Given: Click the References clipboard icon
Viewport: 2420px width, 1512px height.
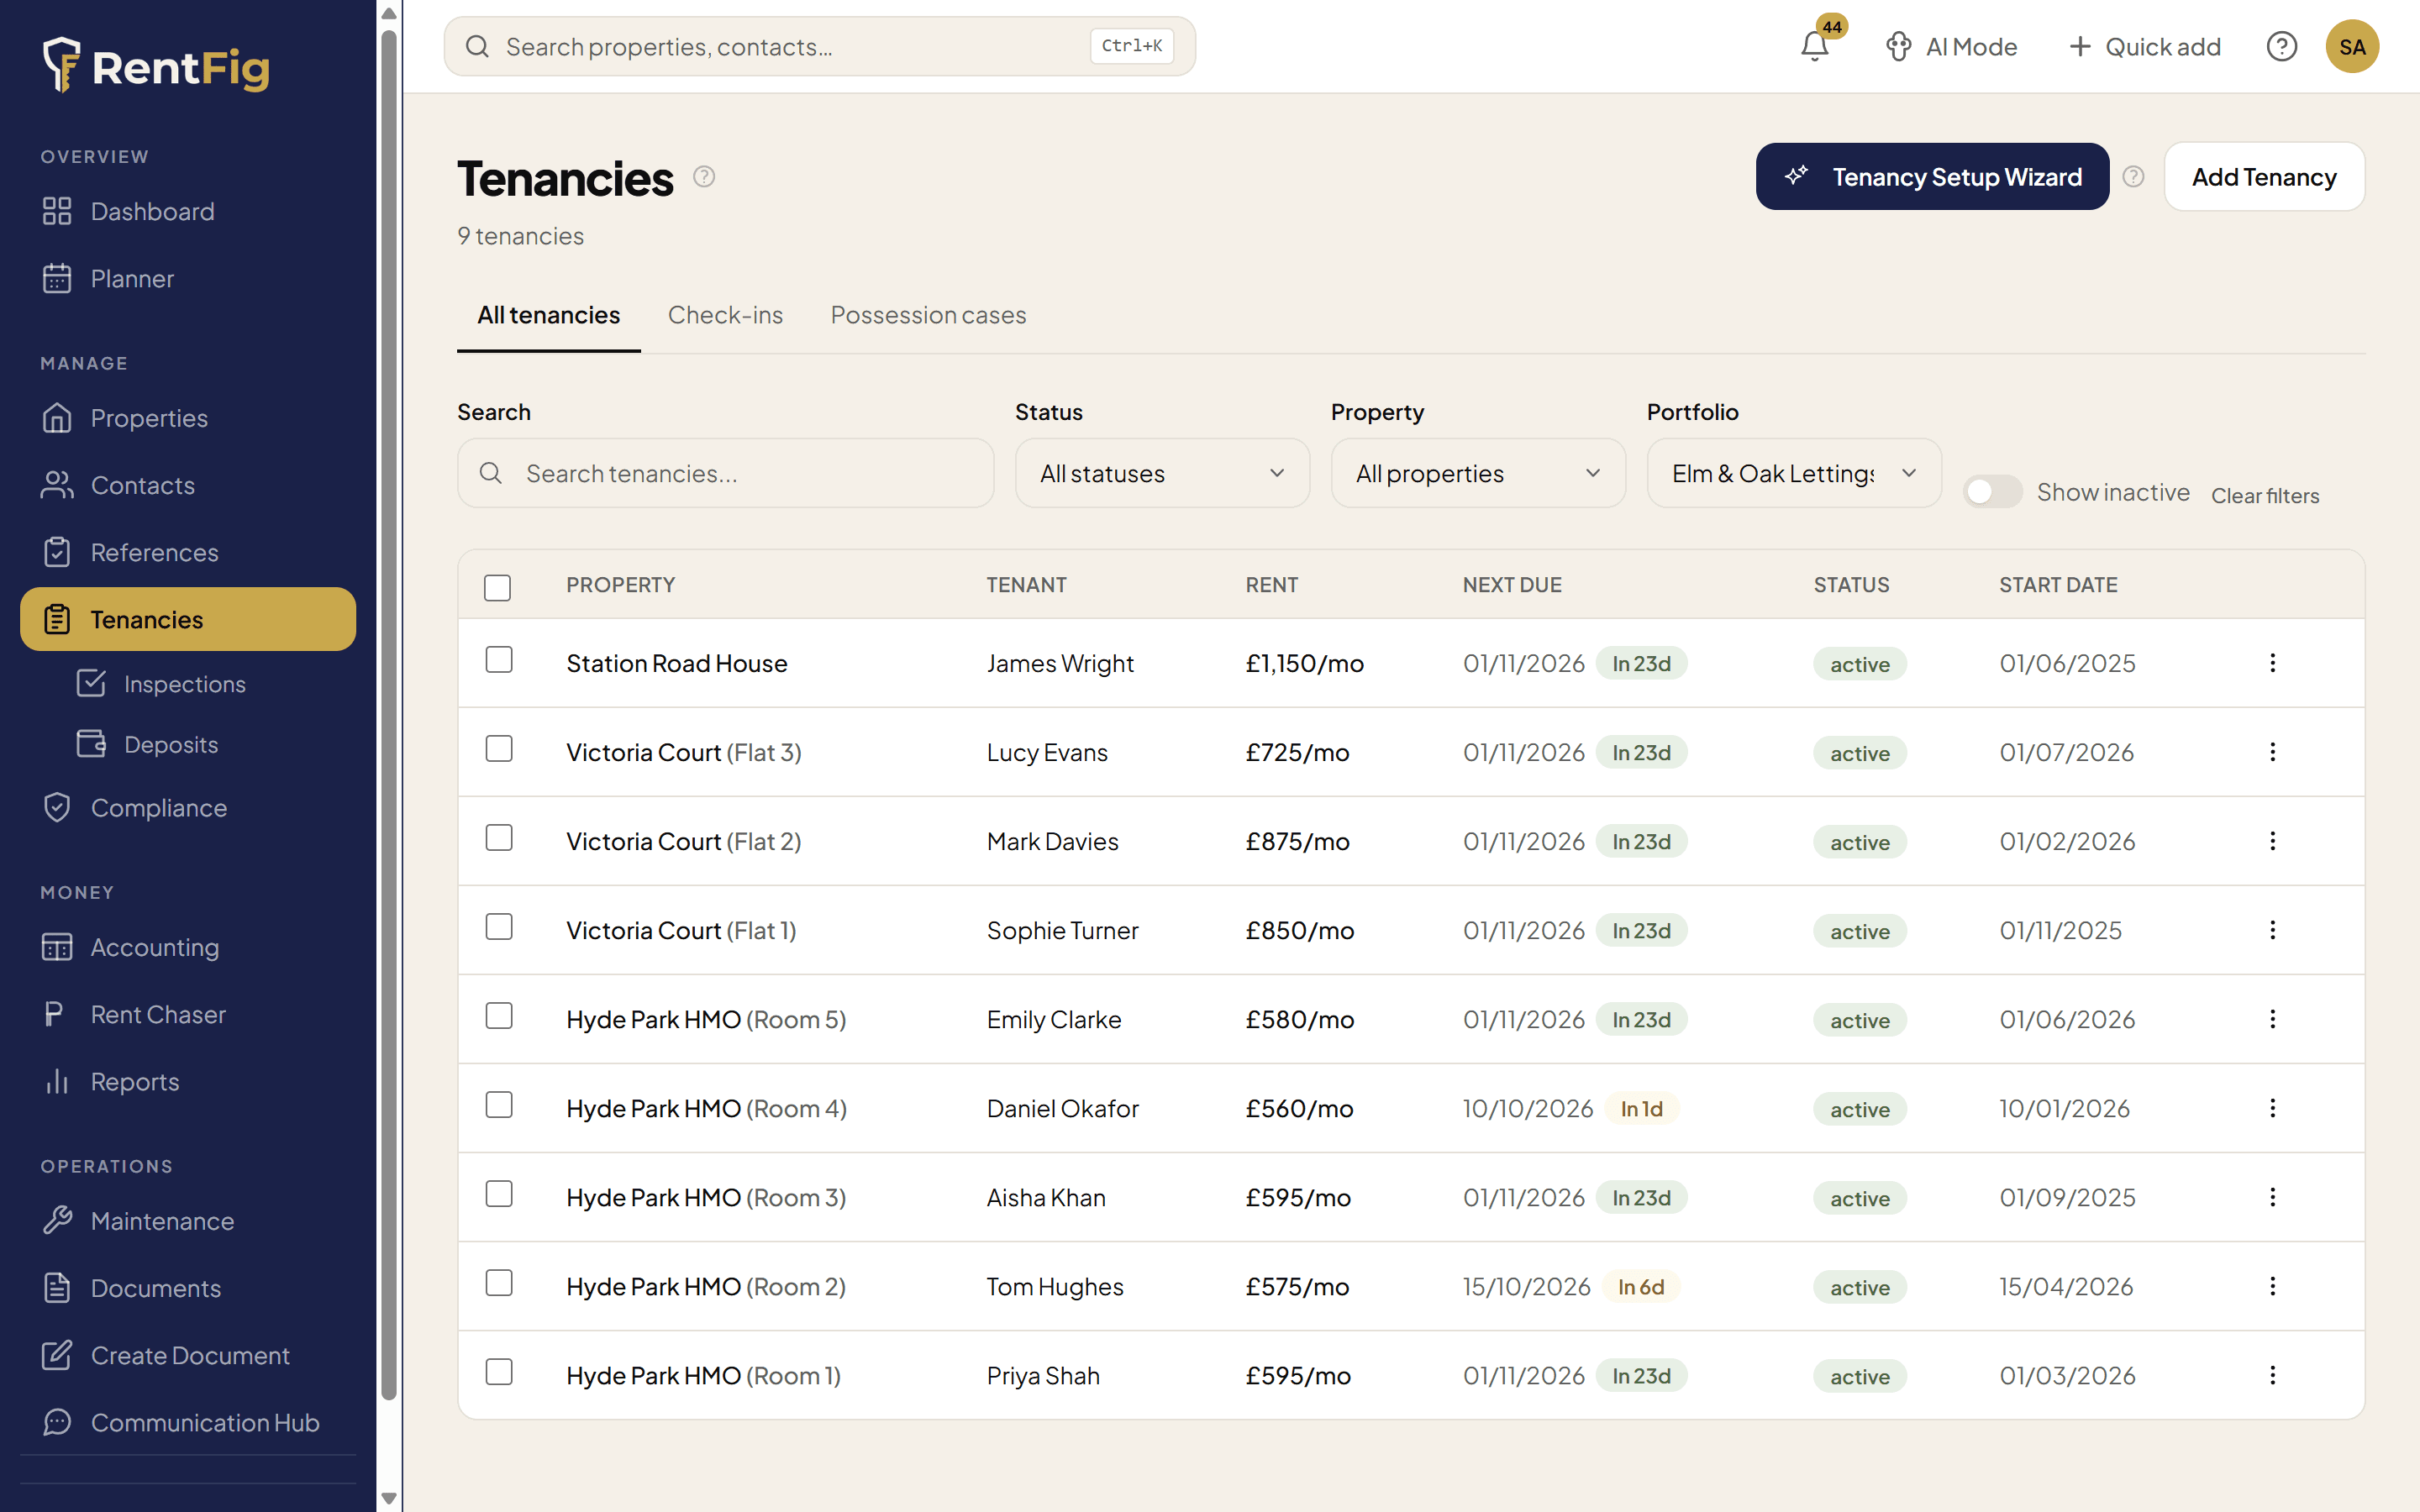Looking at the screenshot, I should tap(57, 552).
